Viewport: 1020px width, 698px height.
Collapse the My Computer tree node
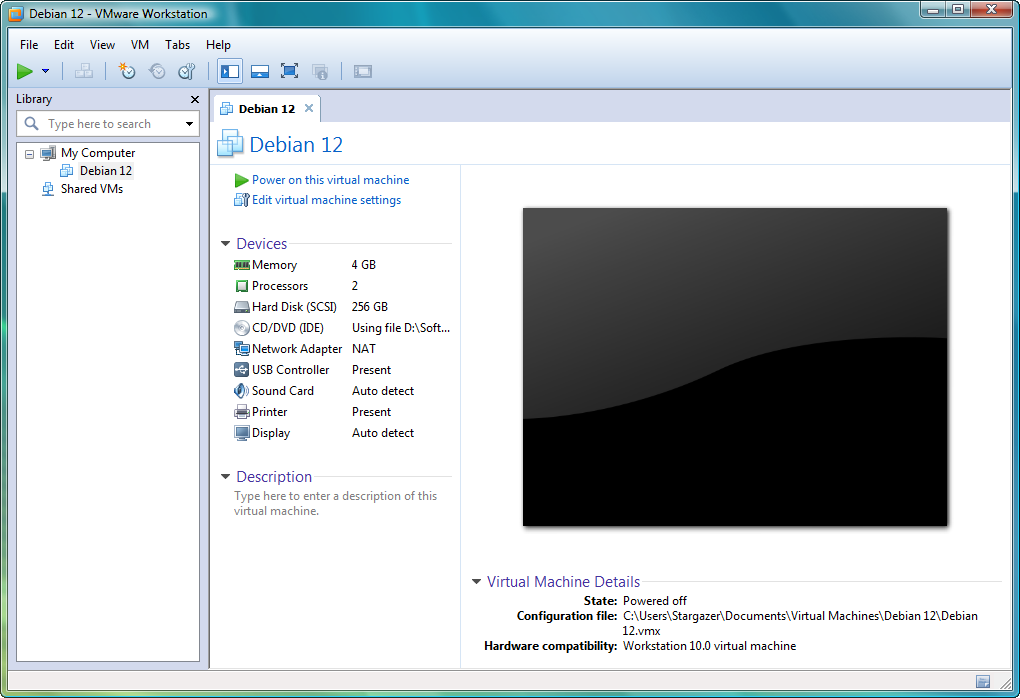(x=30, y=154)
